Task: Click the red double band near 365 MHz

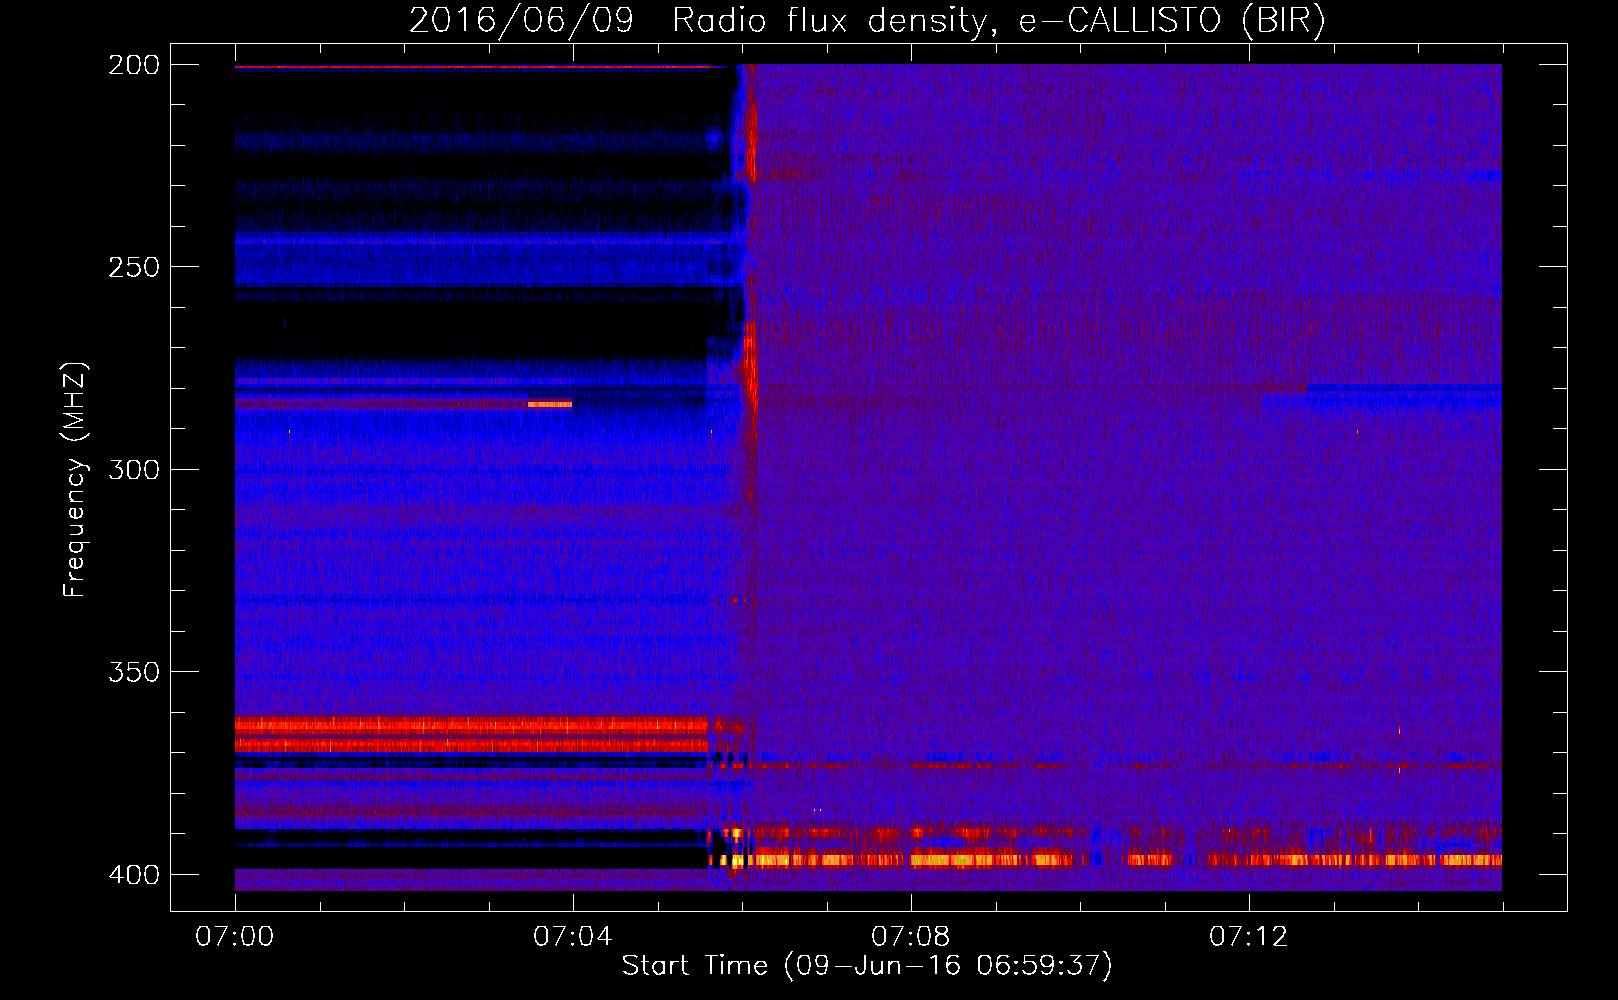Action: coord(472,734)
